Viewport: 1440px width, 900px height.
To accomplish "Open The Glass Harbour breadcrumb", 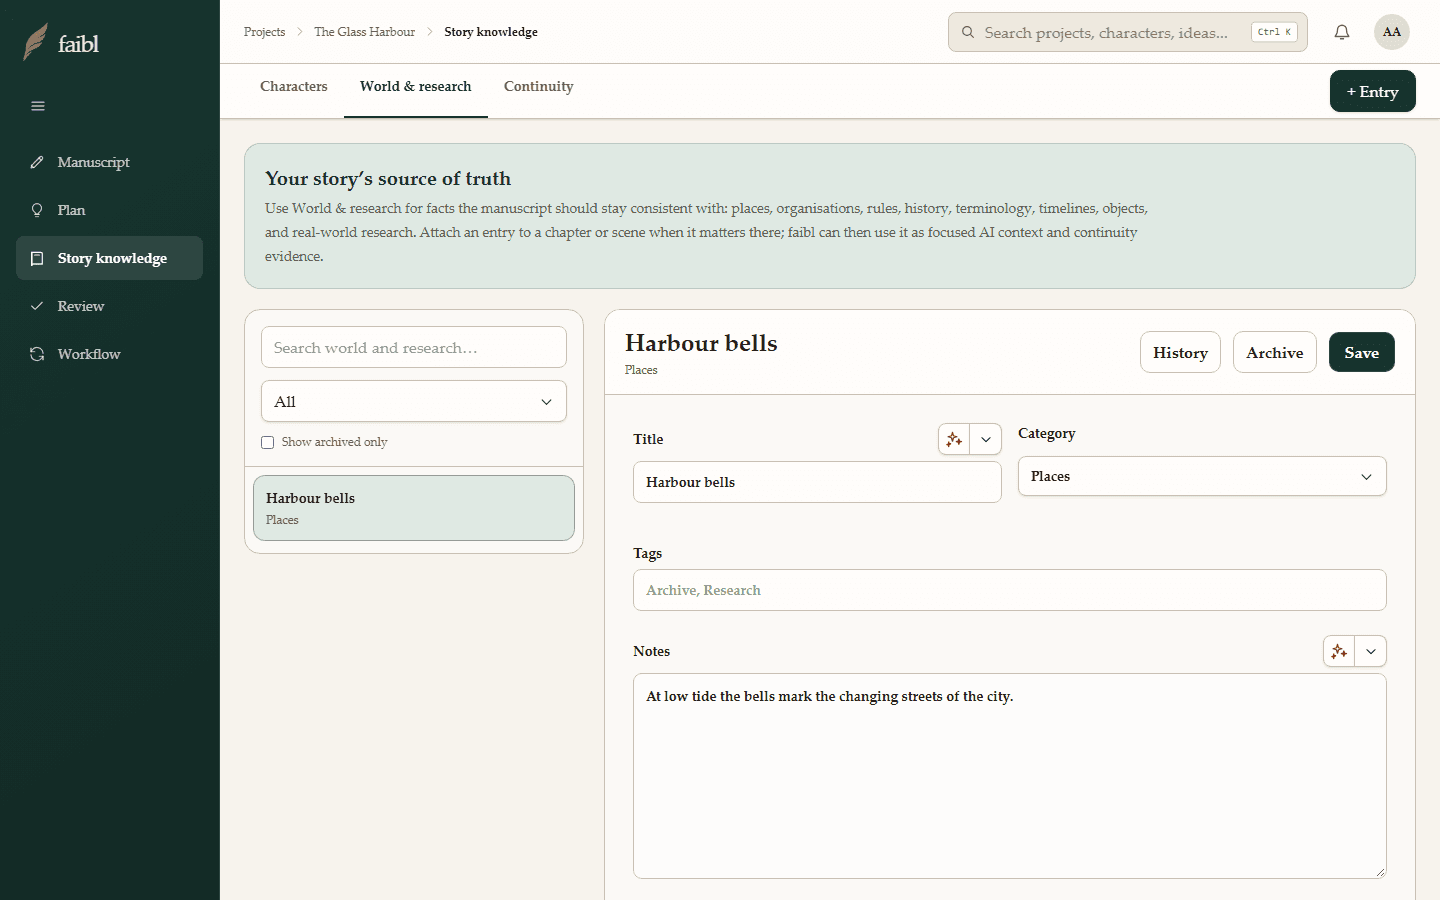I will (364, 32).
